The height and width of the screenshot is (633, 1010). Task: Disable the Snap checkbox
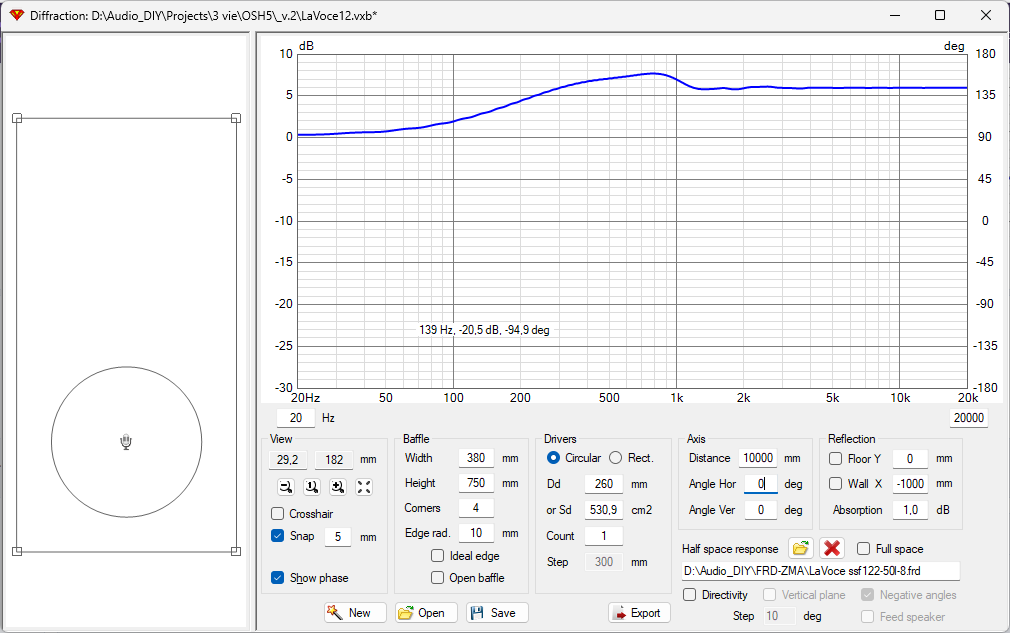point(278,536)
